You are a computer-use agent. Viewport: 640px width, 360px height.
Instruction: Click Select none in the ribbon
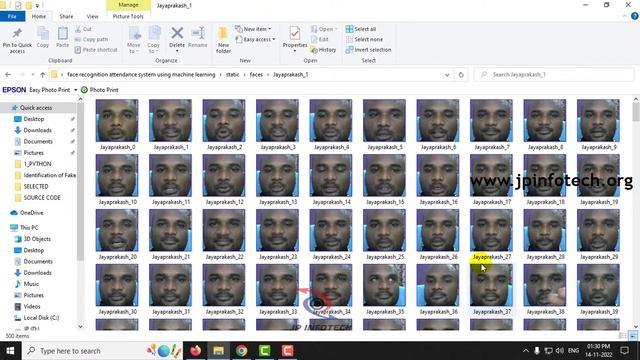364,39
